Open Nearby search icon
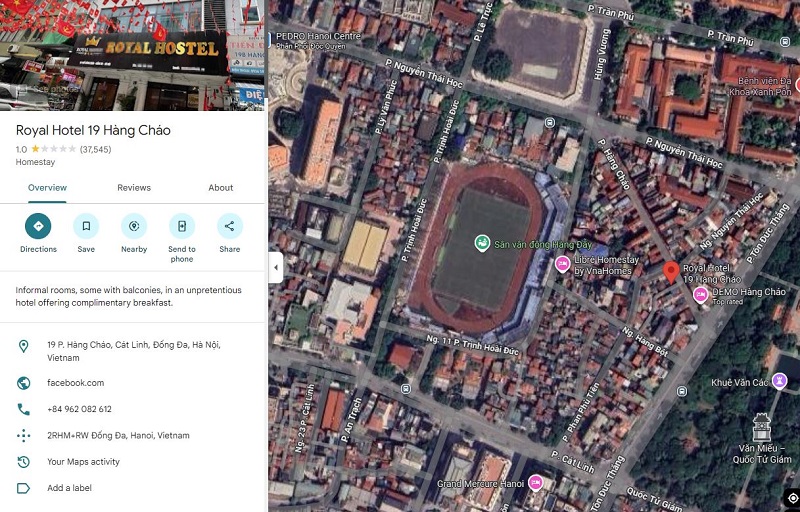This screenshot has height=512, width=800. click(x=134, y=226)
